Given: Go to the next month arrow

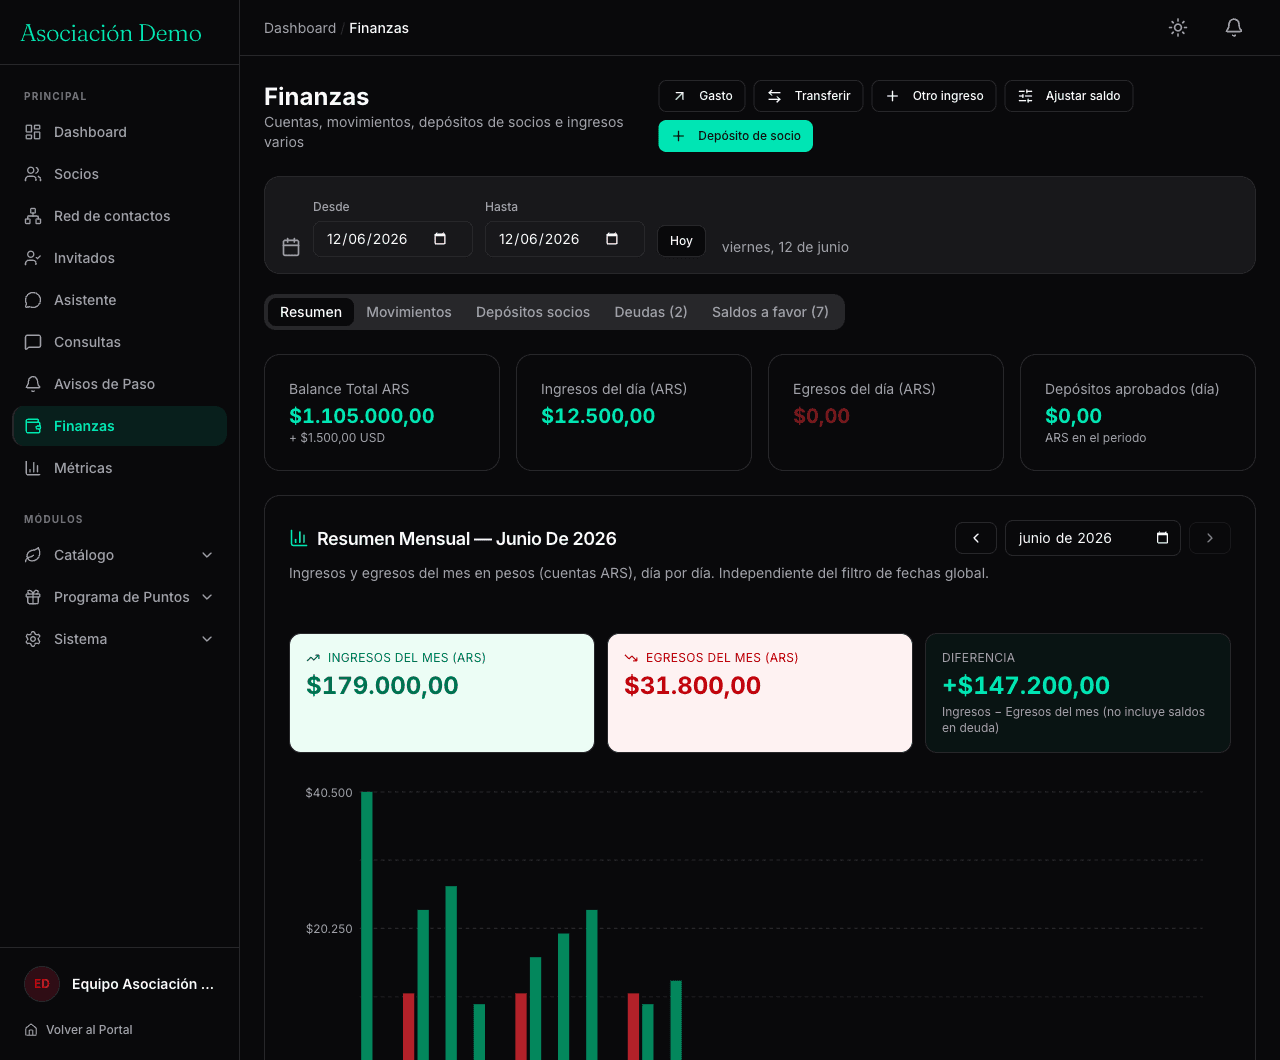Looking at the screenshot, I should tap(1210, 538).
